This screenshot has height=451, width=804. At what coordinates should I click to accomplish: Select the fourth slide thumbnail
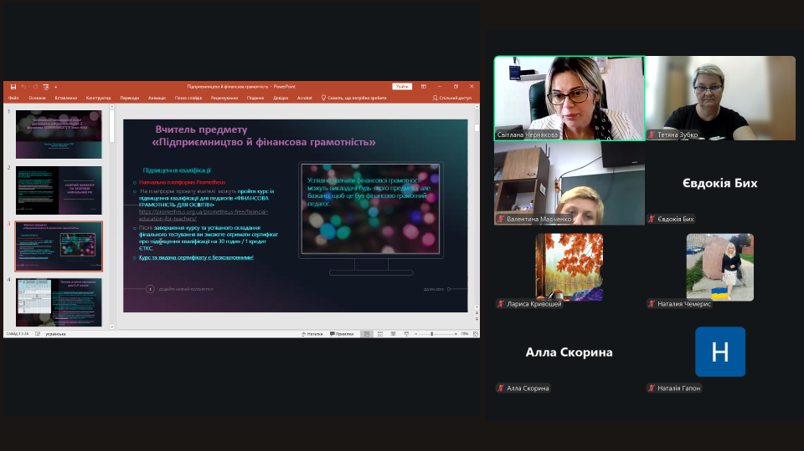click(58, 302)
